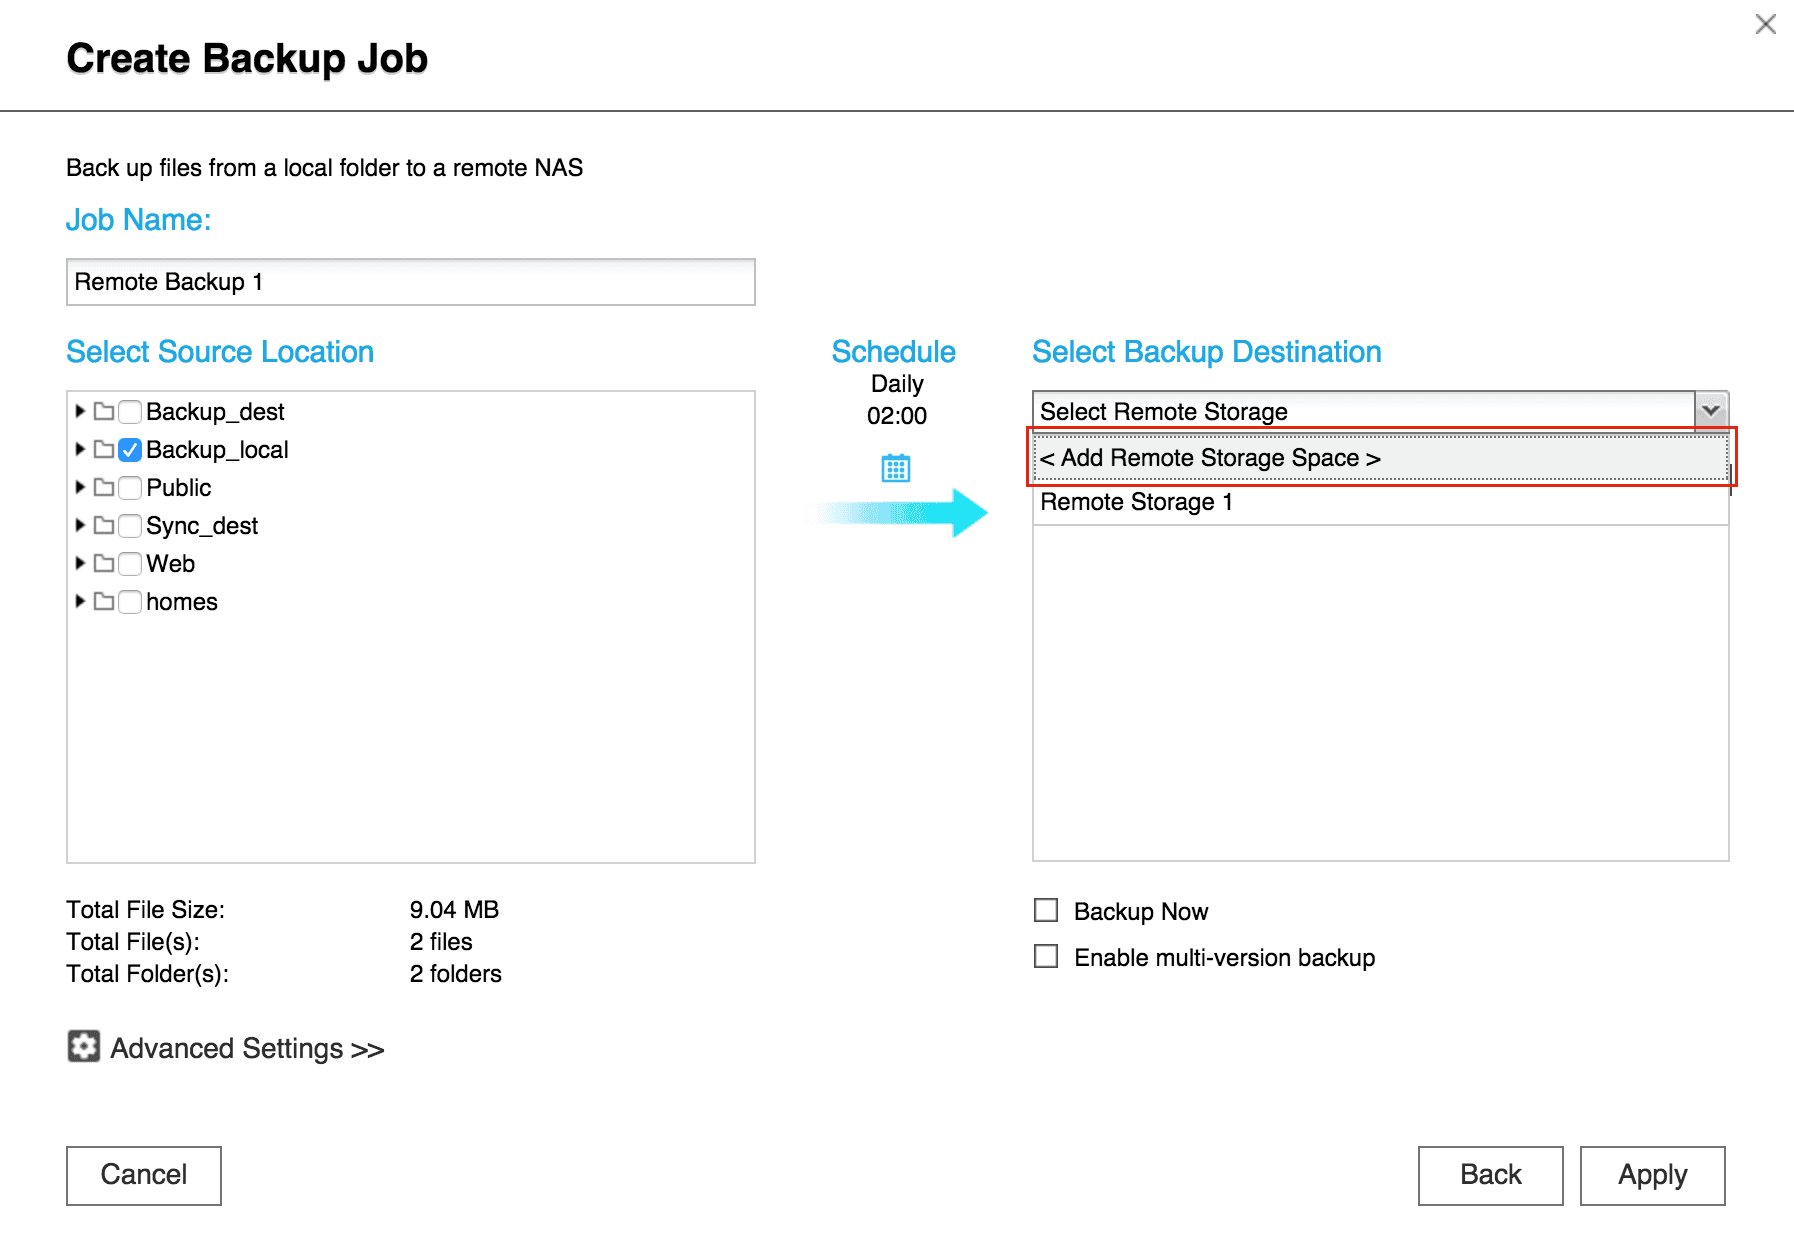Expand the Backup_dest folder tree
Viewport: 1794px width, 1252px height.
point(80,411)
